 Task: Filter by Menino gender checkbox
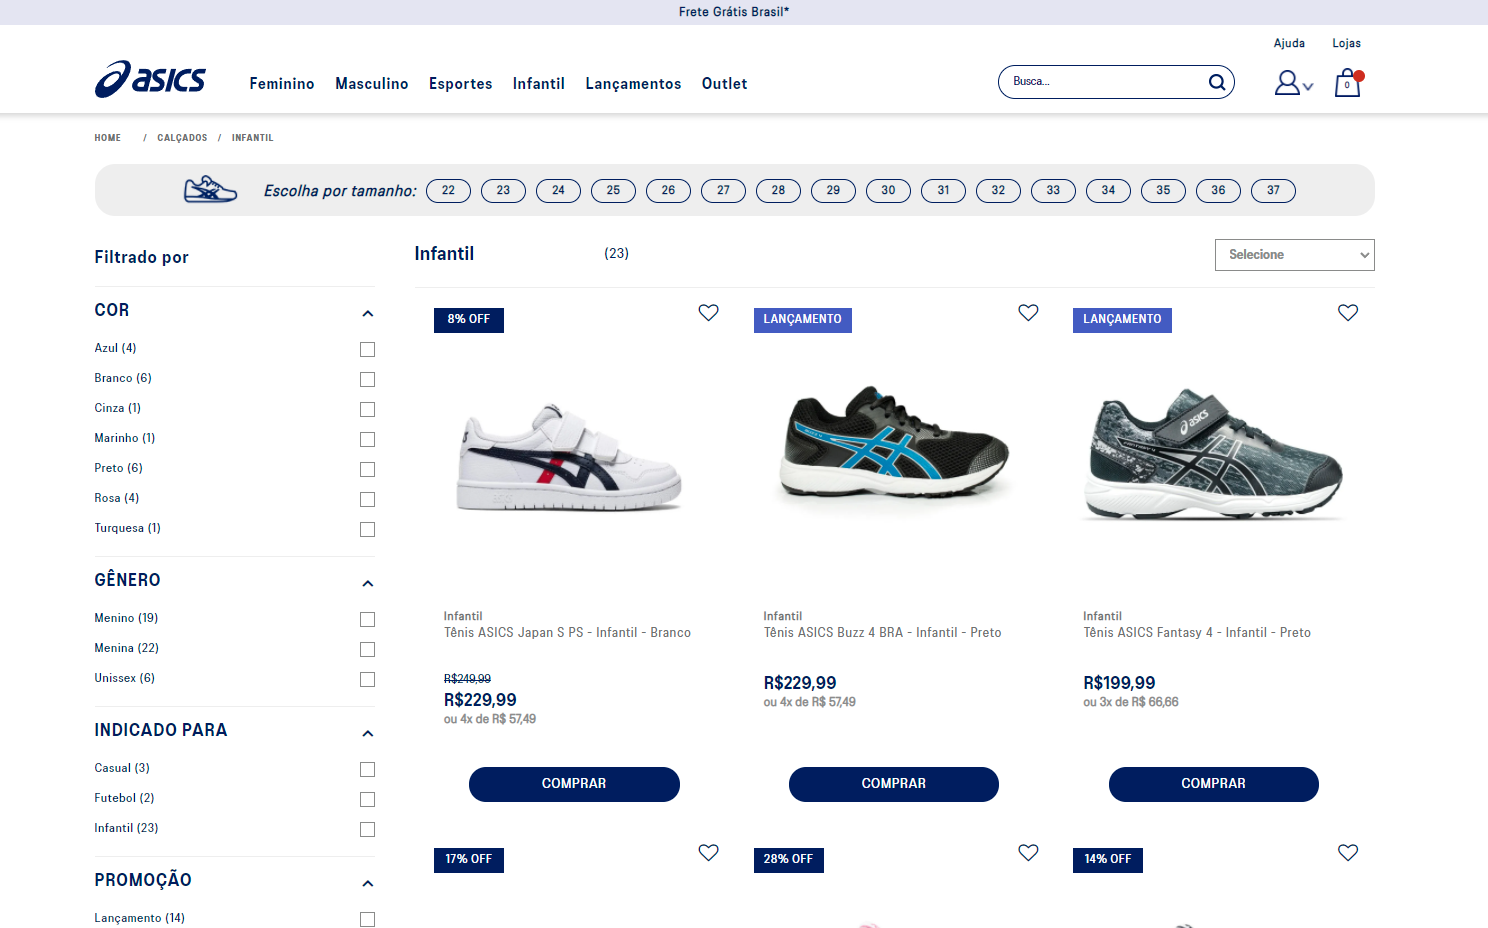367,619
